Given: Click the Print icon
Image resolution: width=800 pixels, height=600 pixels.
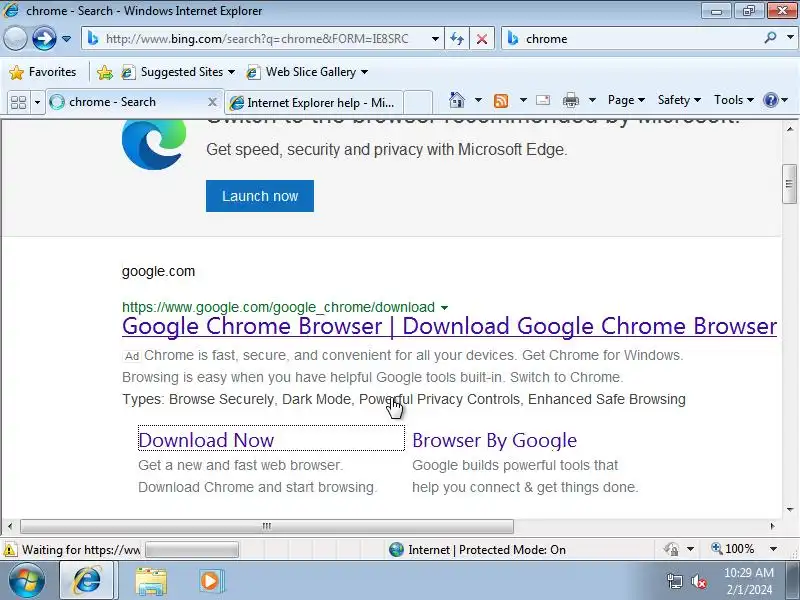Looking at the screenshot, I should (570, 101).
